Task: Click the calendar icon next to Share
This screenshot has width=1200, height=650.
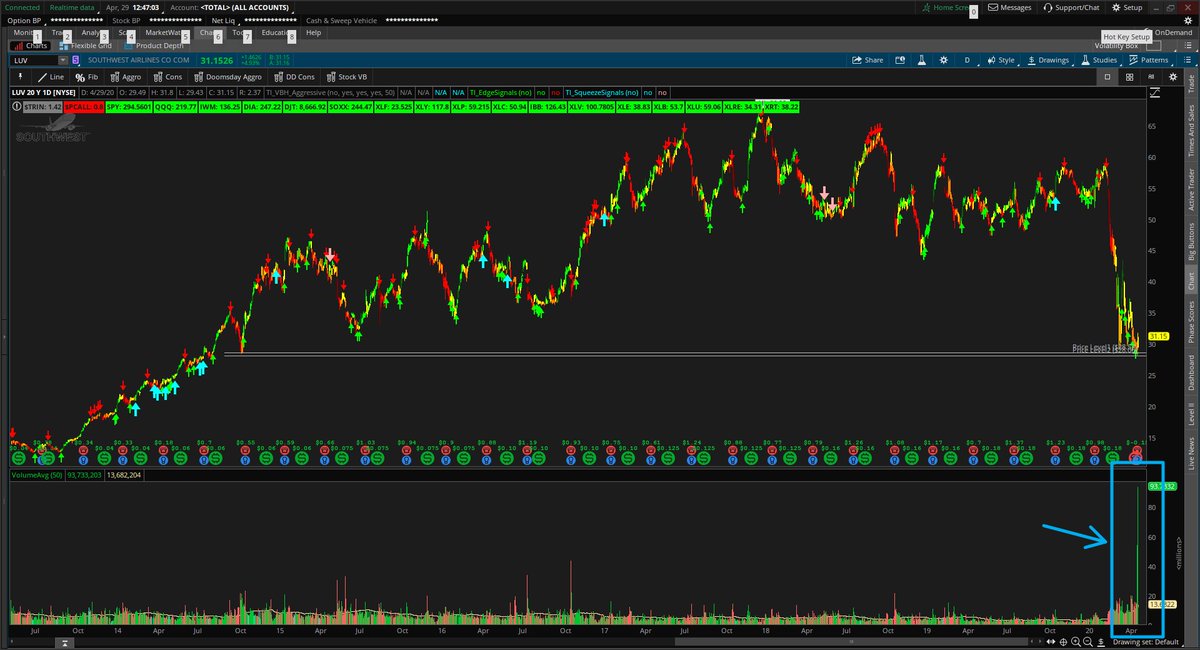Action: point(900,60)
